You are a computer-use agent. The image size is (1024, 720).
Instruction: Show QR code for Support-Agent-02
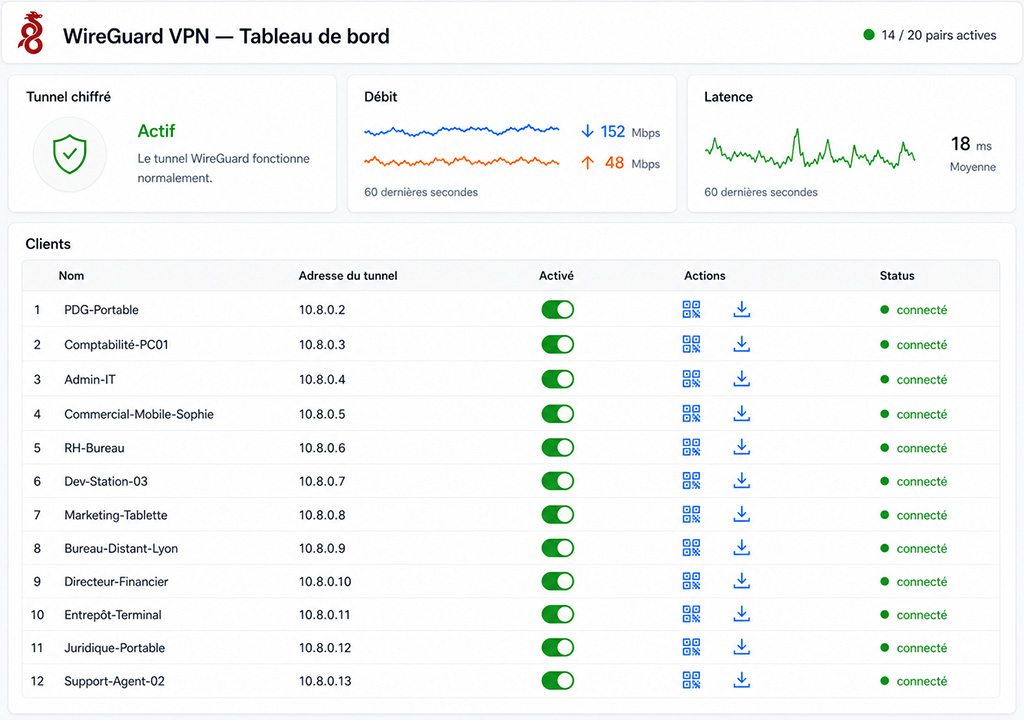coord(691,680)
